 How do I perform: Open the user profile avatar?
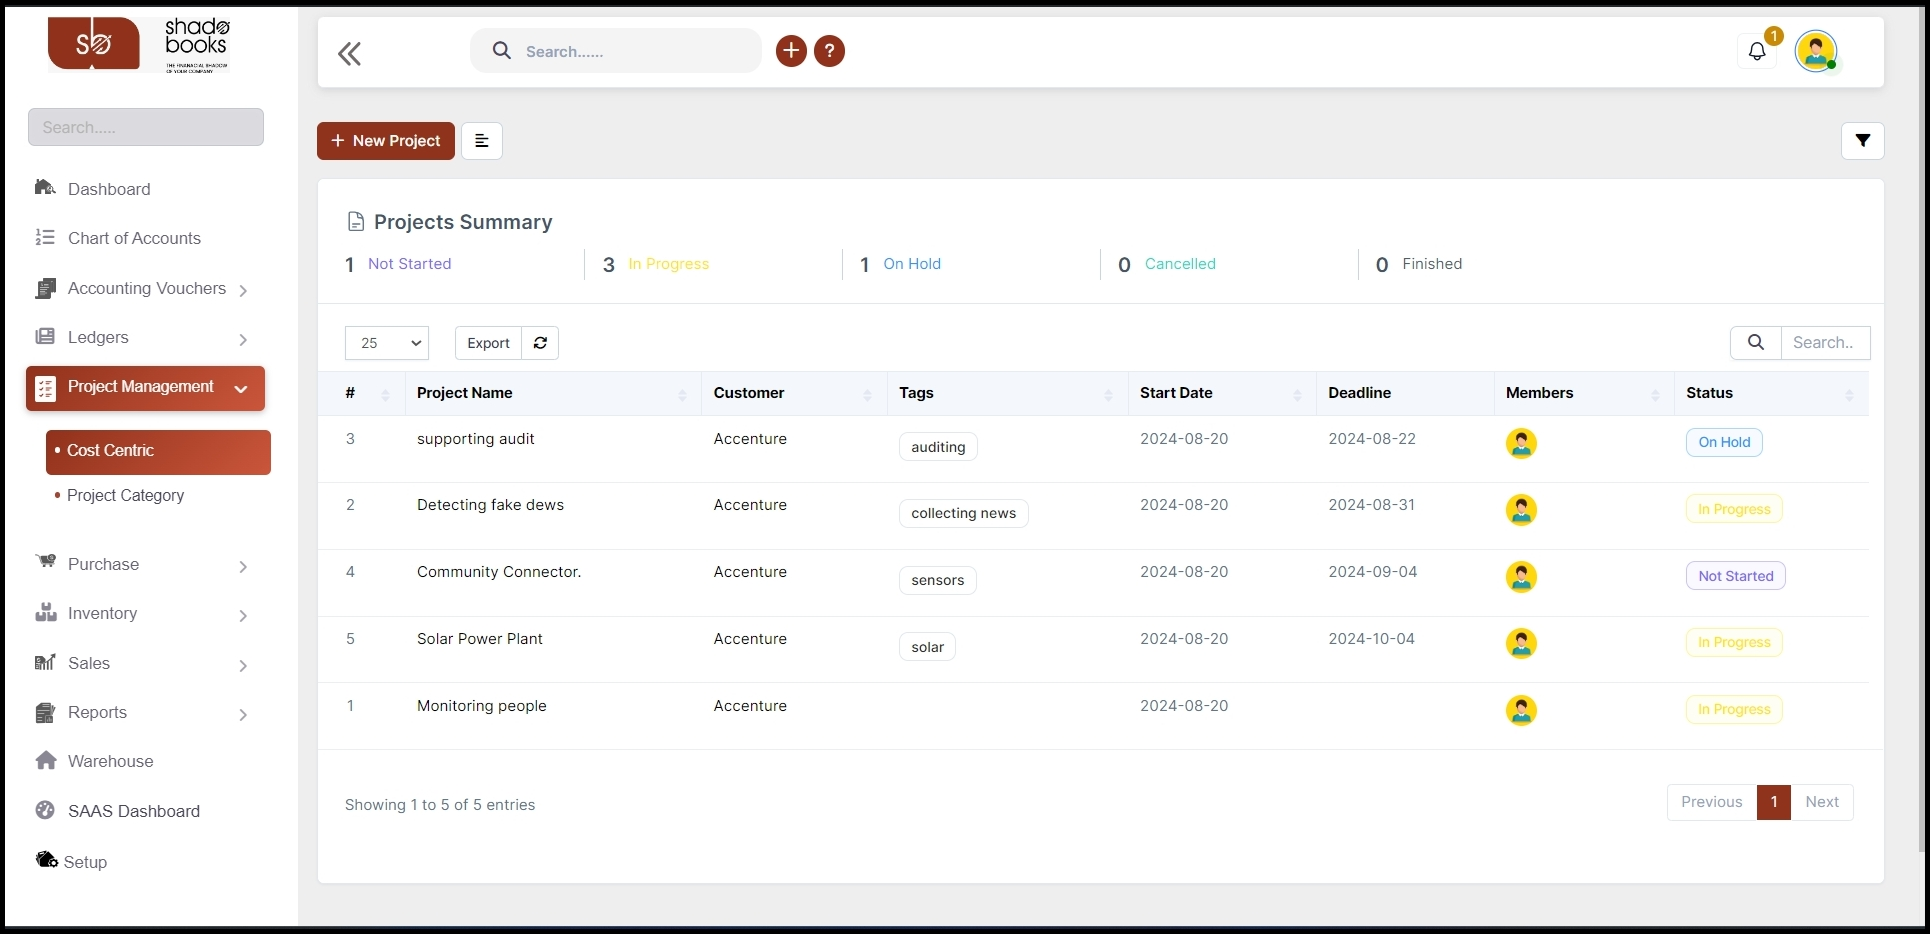click(x=1816, y=51)
